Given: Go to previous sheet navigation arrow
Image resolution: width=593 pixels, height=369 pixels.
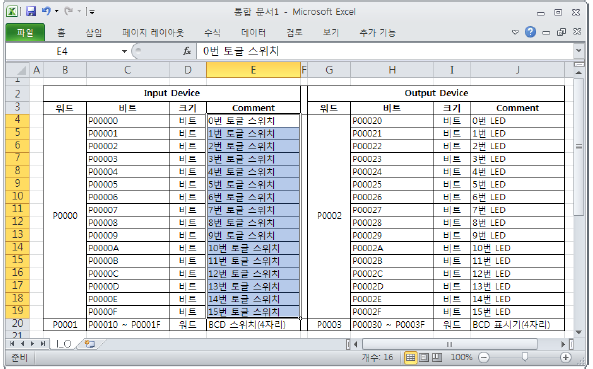Looking at the screenshot, I should 22,344.
